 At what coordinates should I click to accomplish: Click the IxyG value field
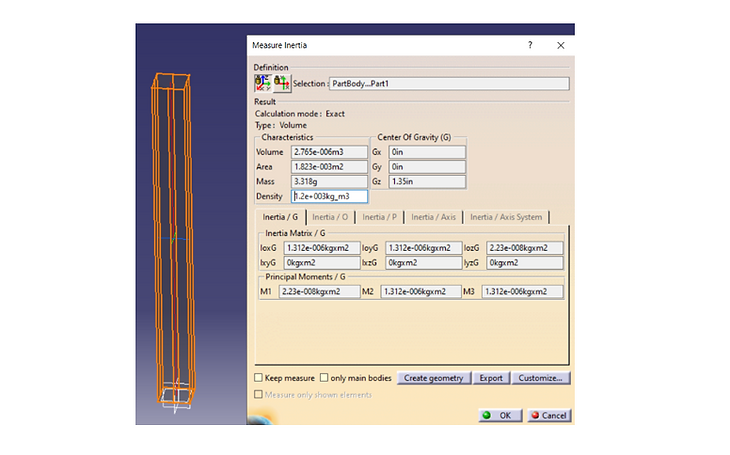click(x=322, y=263)
